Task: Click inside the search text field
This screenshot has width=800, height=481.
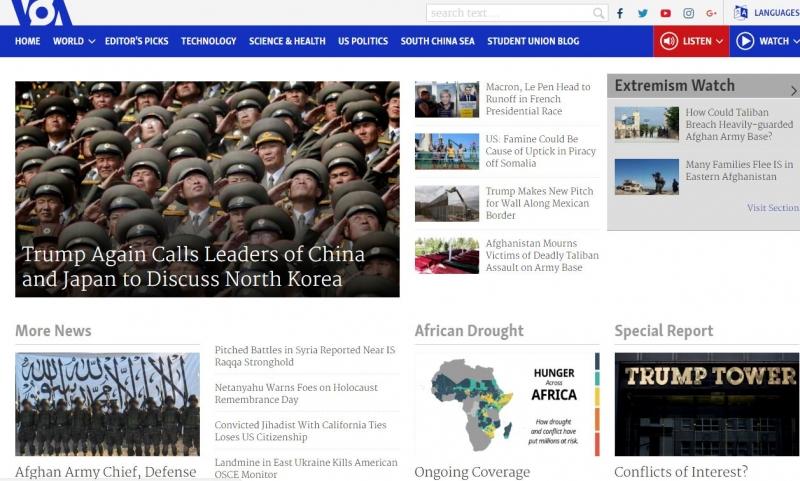Action: [x=508, y=13]
